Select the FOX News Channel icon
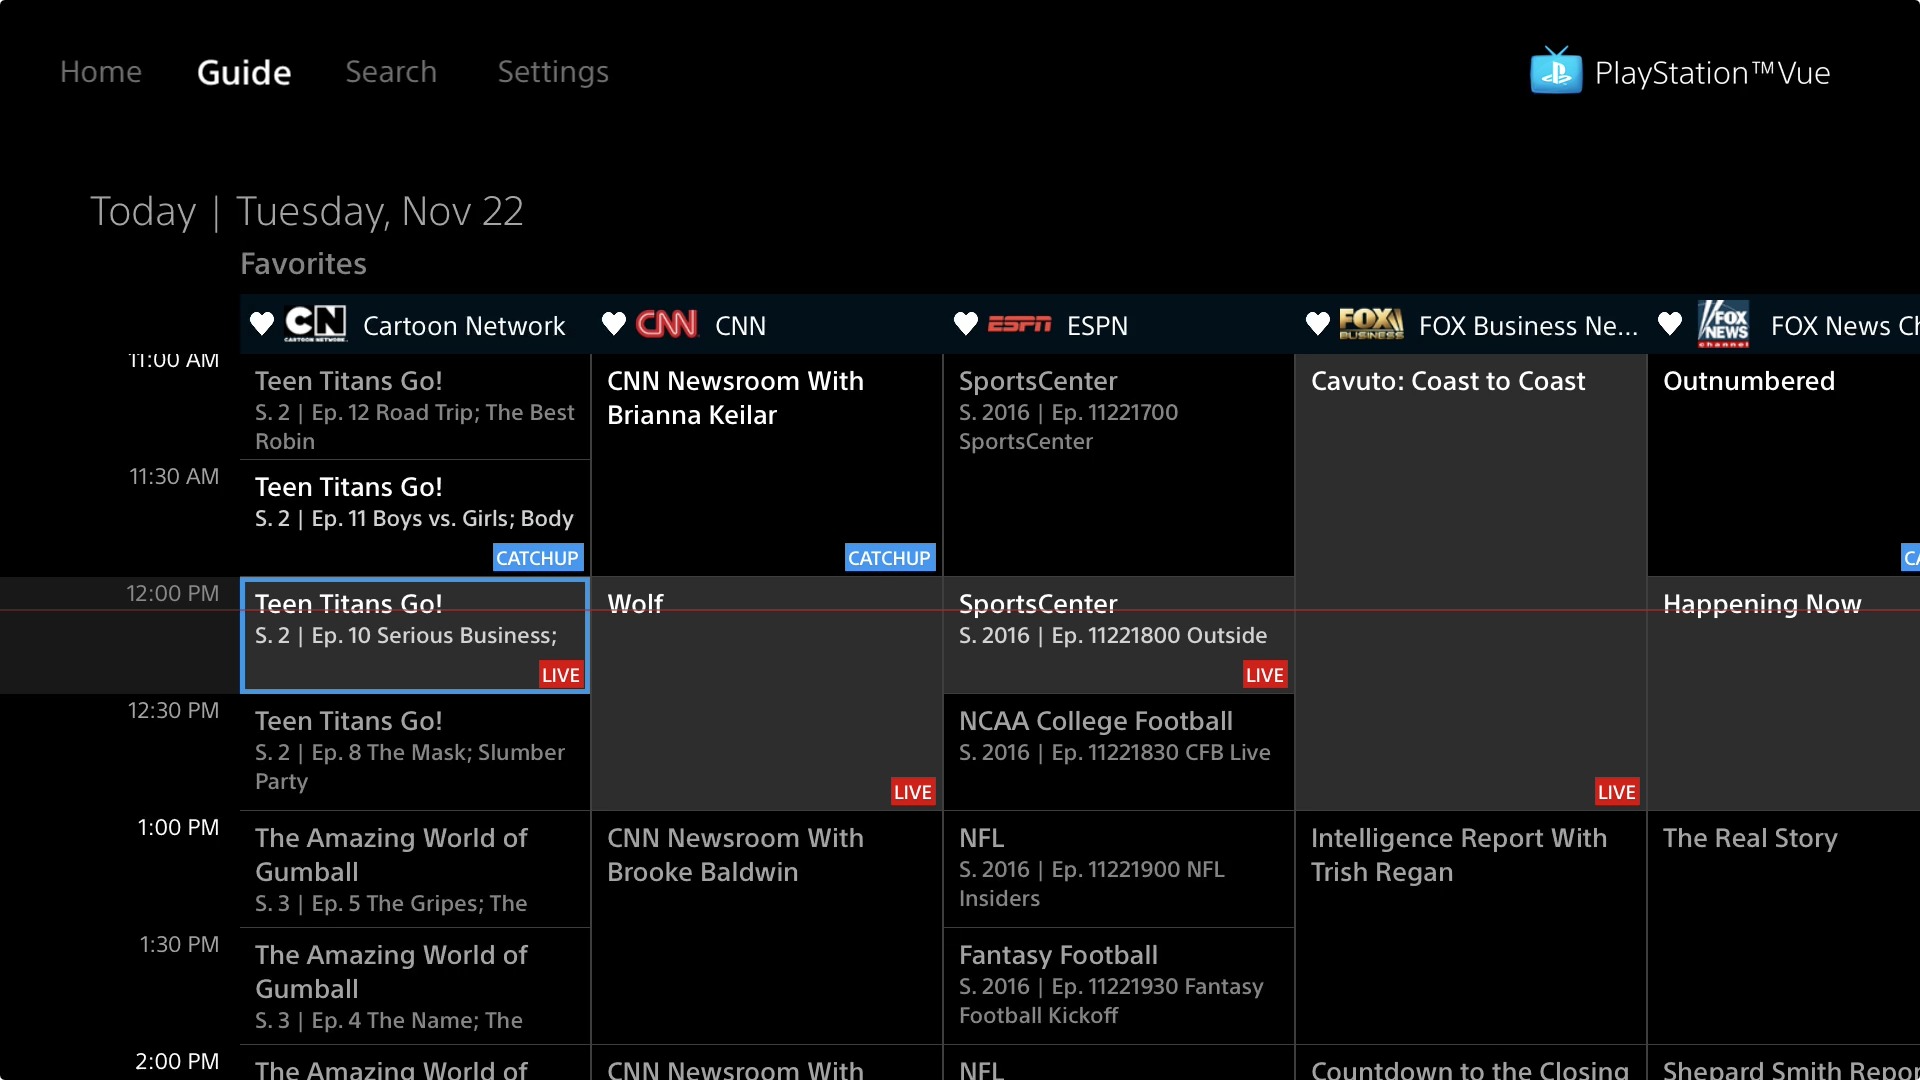This screenshot has height=1080, width=1920. tap(1722, 326)
